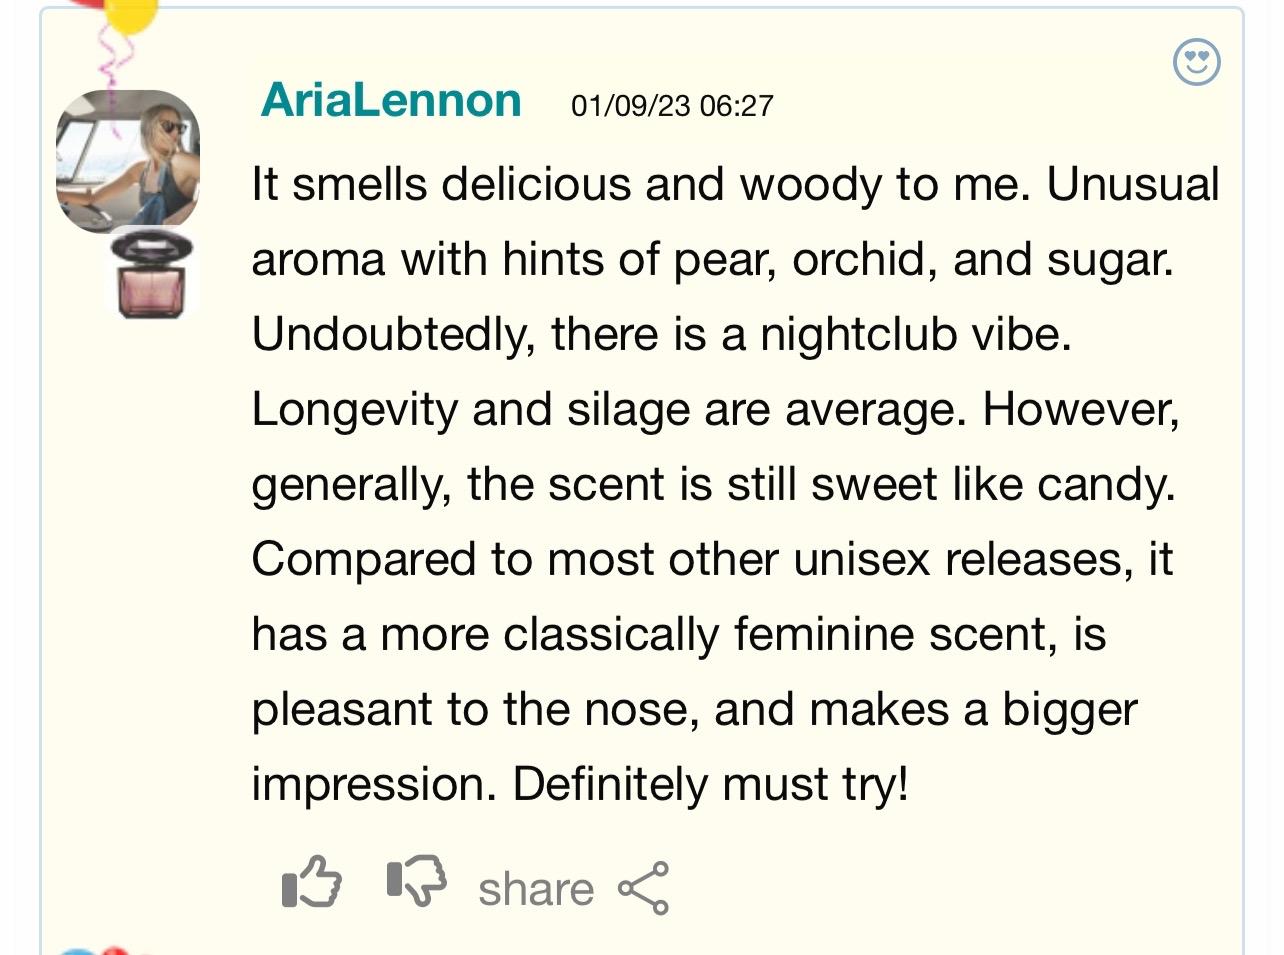The height and width of the screenshot is (955, 1284).
Task: Click the 'share' text label
Action: 536,889
